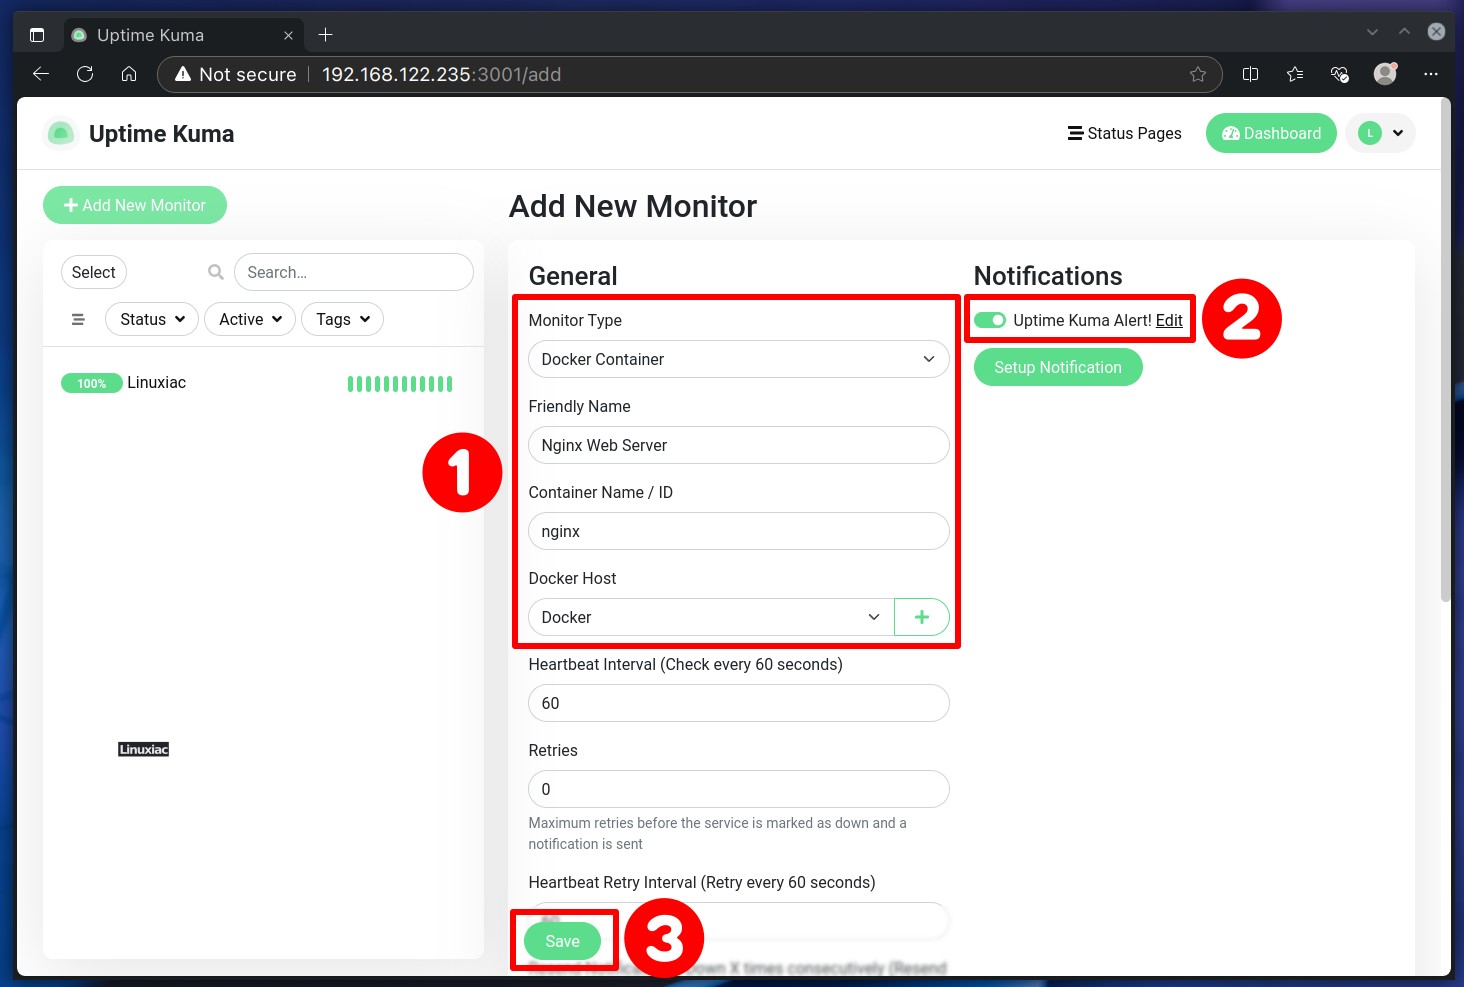Save the new monitor
This screenshot has height=987, width=1464.
[x=563, y=941]
